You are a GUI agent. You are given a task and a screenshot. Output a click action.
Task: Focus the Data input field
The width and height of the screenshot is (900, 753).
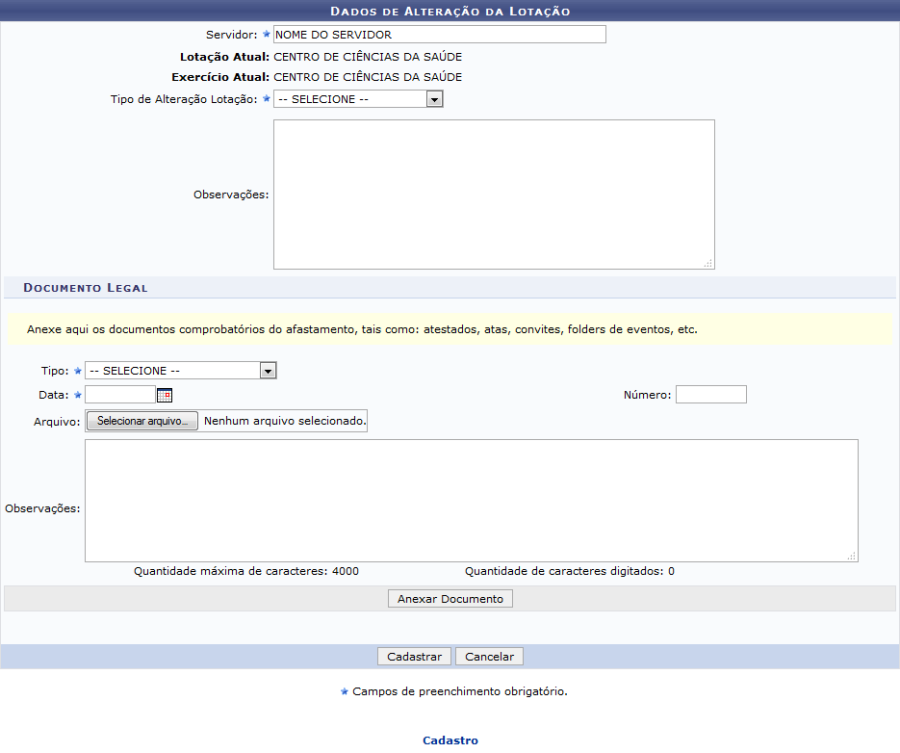coord(120,395)
